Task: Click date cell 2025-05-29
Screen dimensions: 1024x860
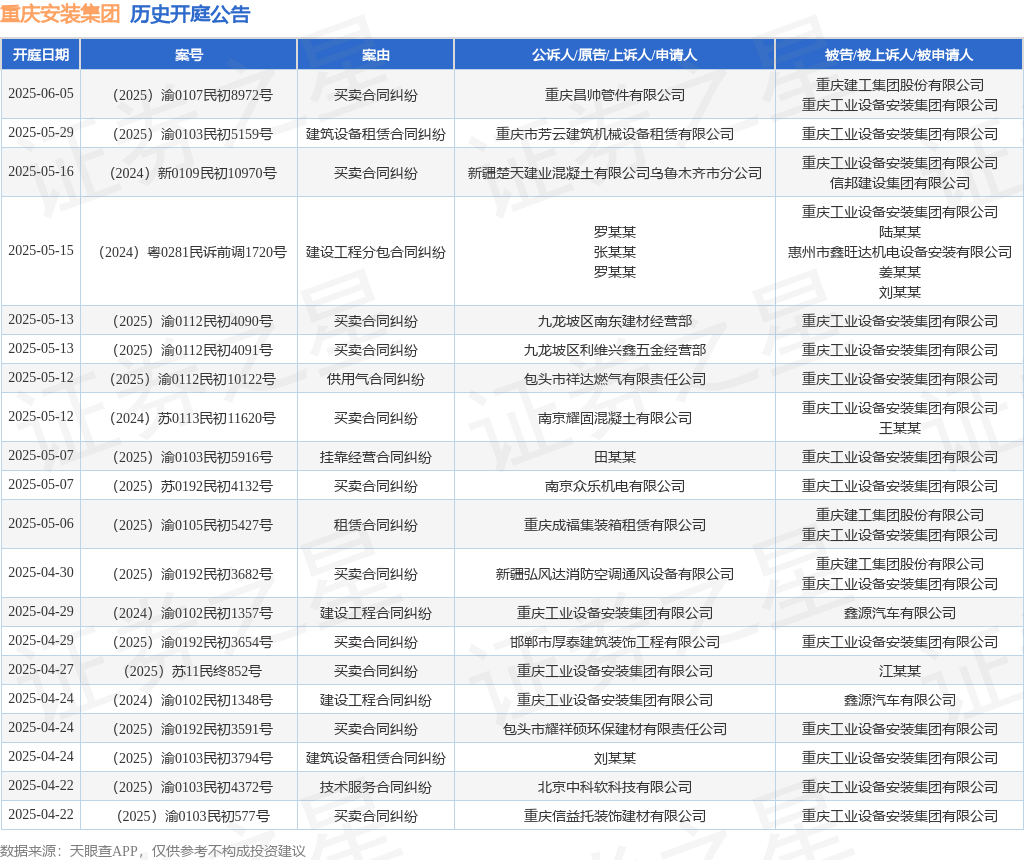Action: (x=40, y=133)
